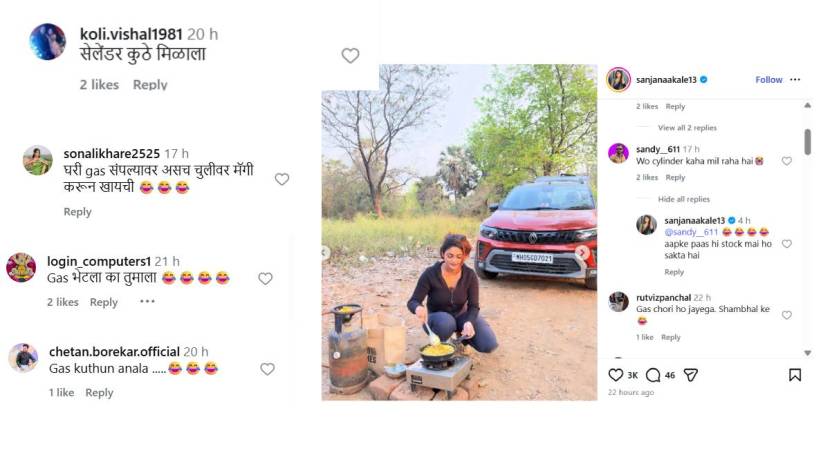Screen dimensions: 830x466
Task: Go to previous photo in the carousel
Action: (x=326, y=253)
